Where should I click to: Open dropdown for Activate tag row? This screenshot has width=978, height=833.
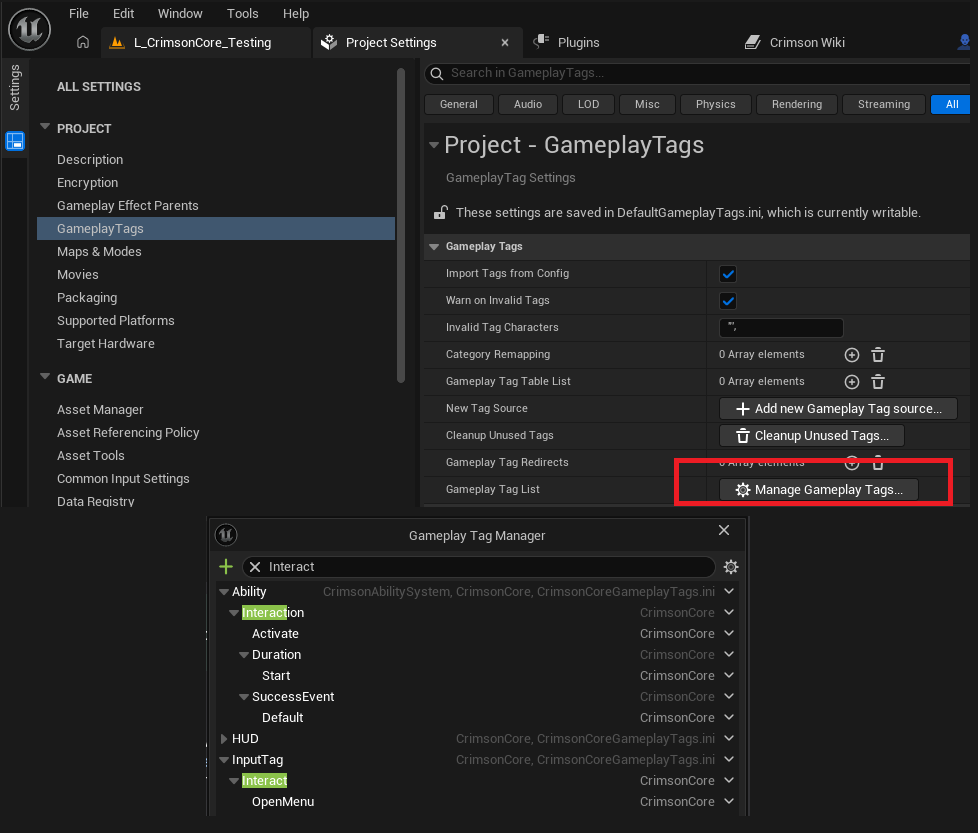(729, 633)
